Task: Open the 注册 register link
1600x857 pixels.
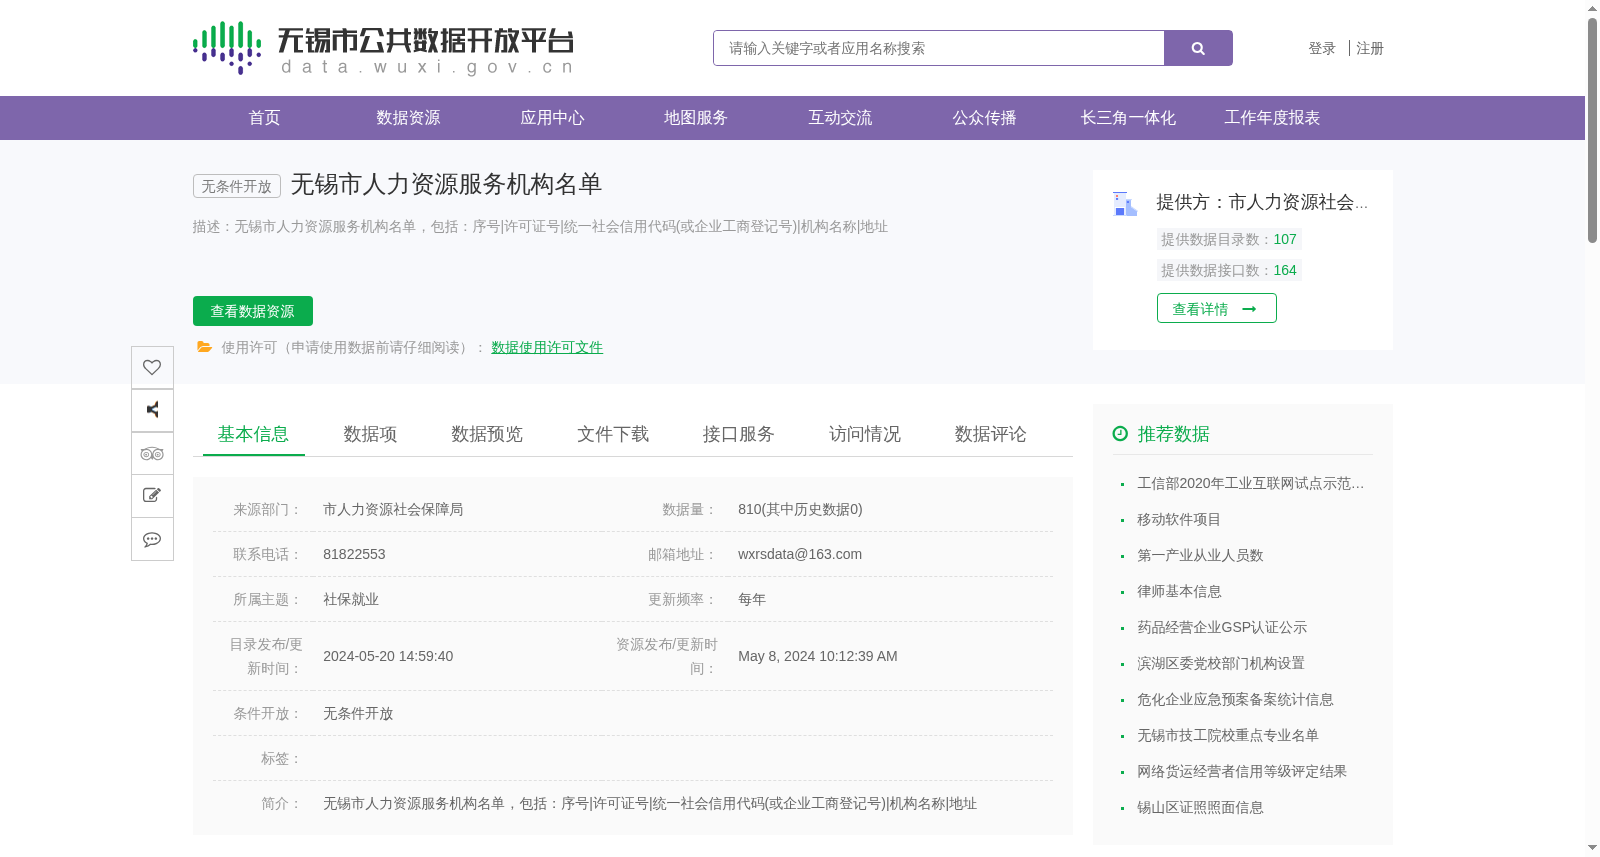Action: click(1370, 48)
